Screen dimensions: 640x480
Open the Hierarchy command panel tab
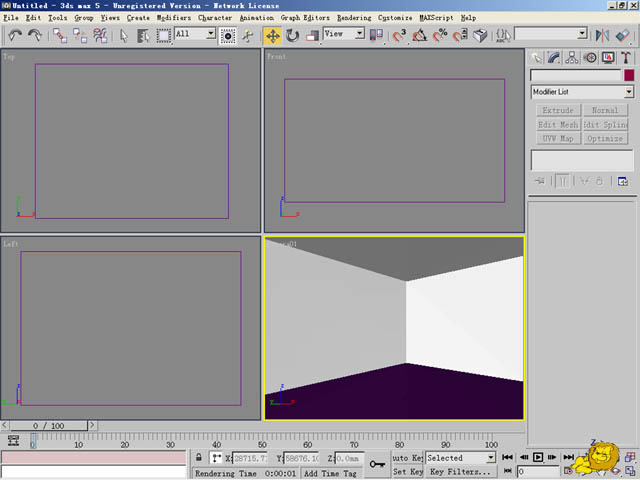pyautogui.click(x=572, y=58)
